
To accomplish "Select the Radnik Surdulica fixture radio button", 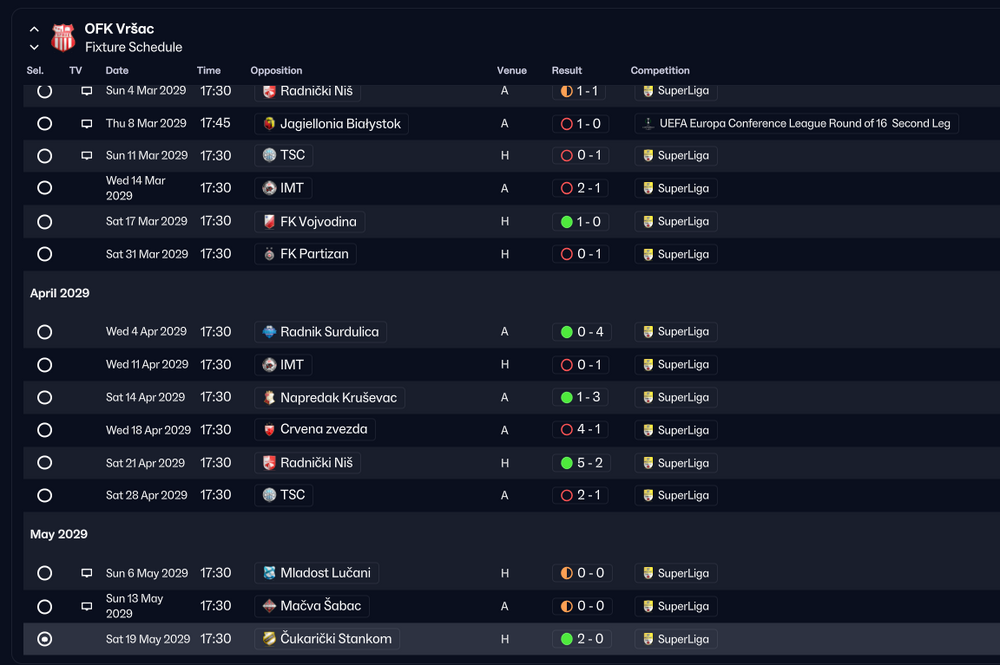I will pyautogui.click(x=45, y=332).
